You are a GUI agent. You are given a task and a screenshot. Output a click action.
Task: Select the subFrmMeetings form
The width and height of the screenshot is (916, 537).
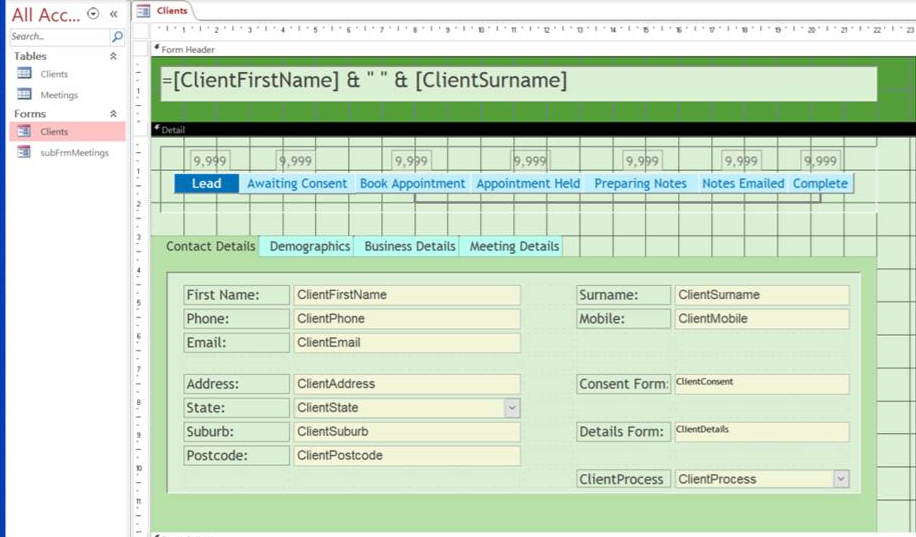(74, 153)
